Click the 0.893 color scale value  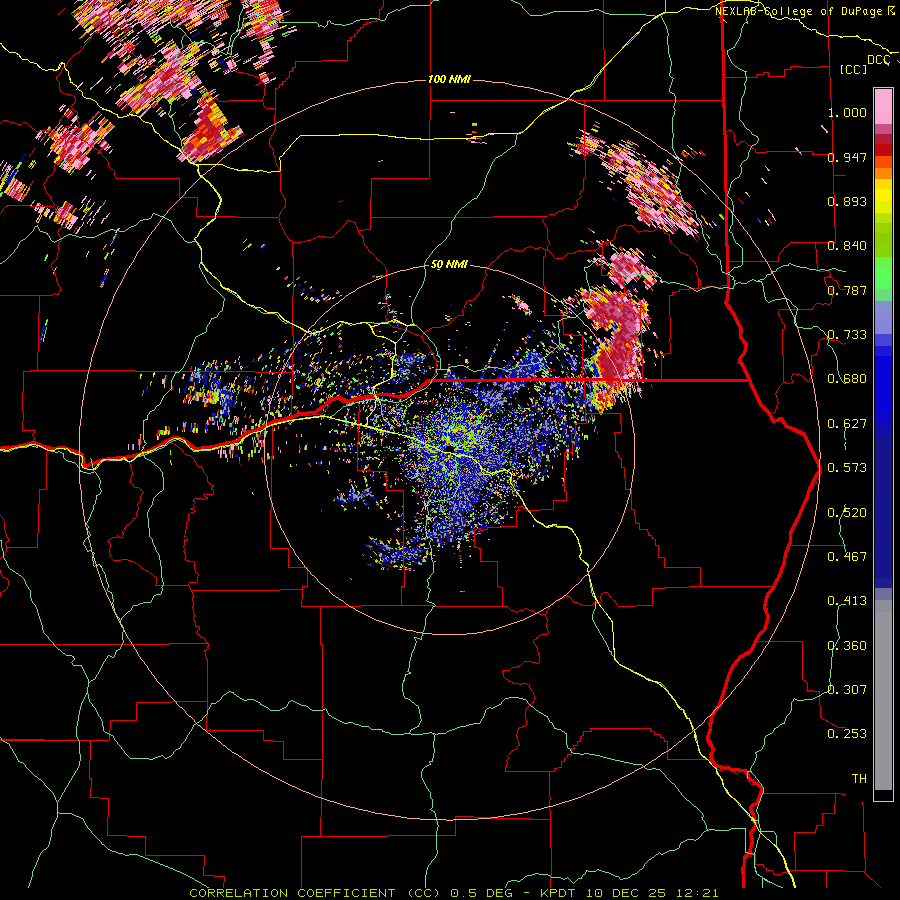[x=847, y=201]
